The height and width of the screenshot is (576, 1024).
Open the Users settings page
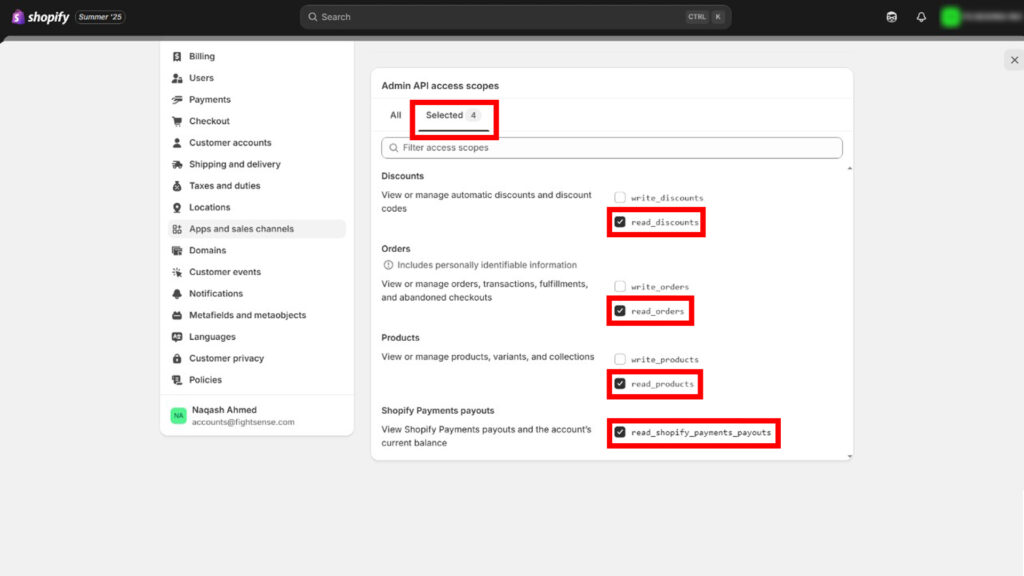click(201, 78)
